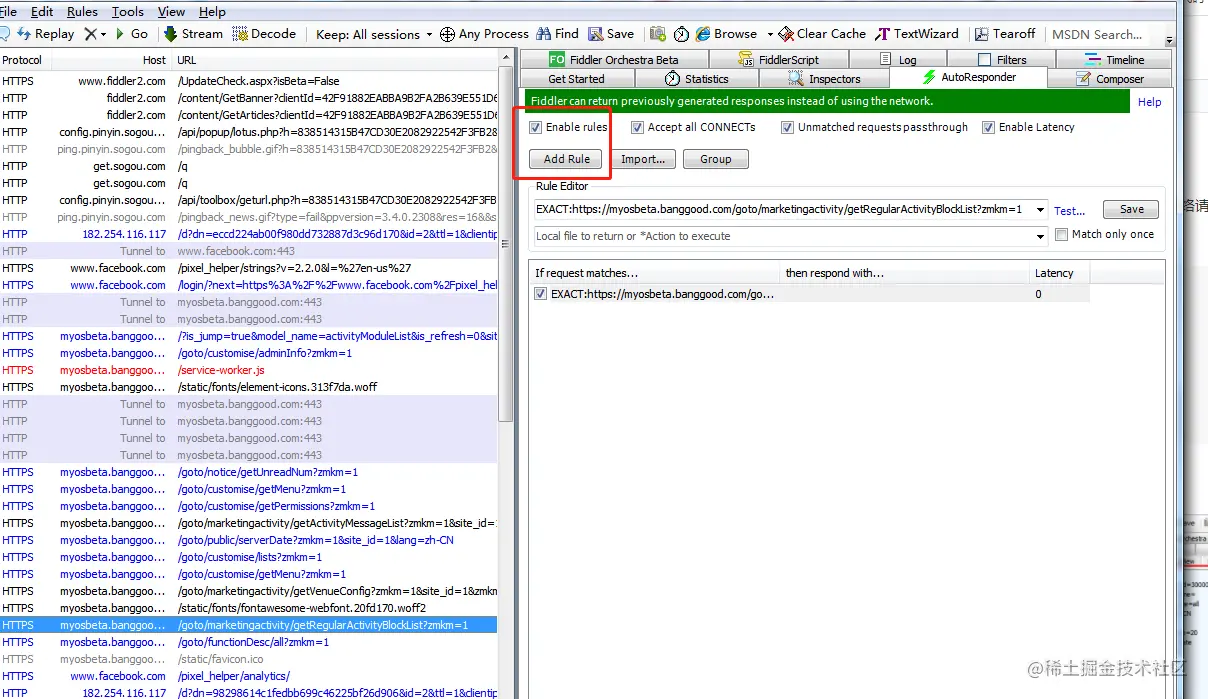Open the Browse dropdown arrow
Screen dimensions: 1208x699
pos(770,34)
